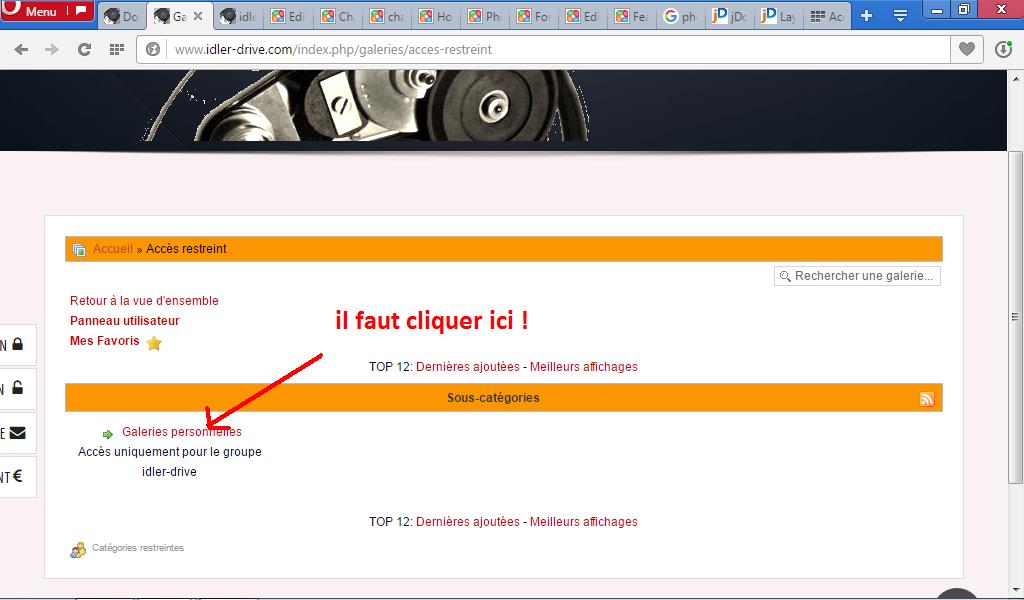1024x600 pixels.
Task: Reload the page with the refresh icon
Action: 85,49
